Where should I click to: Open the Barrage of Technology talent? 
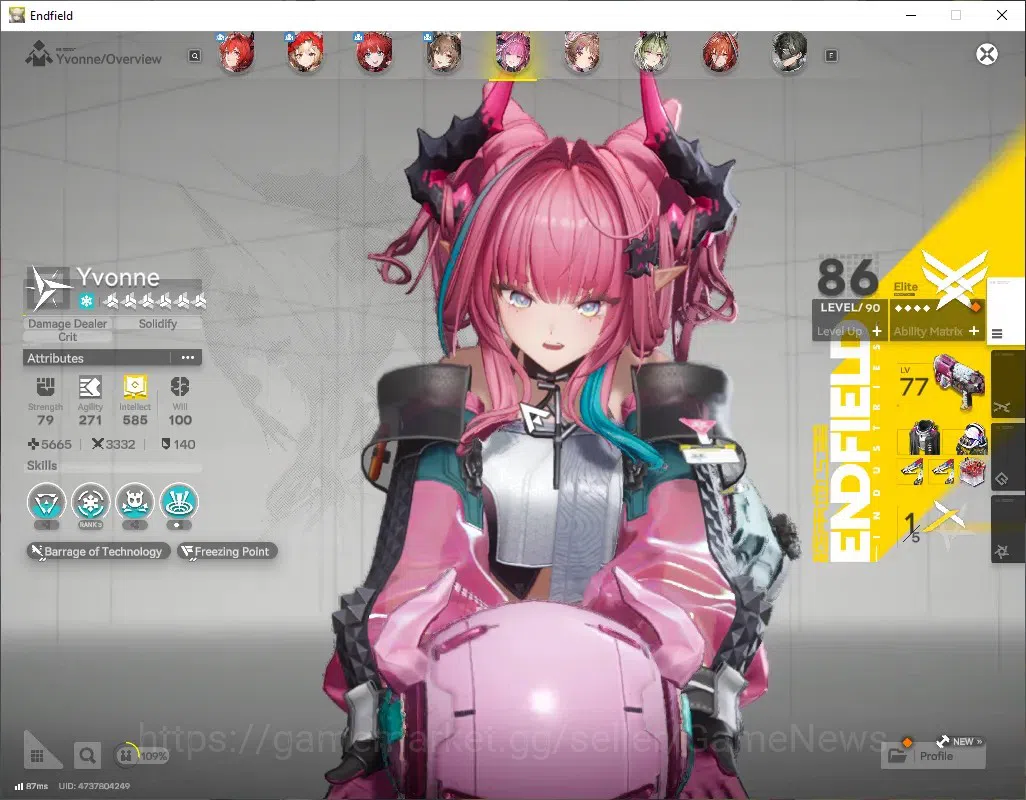coord(99,551)
